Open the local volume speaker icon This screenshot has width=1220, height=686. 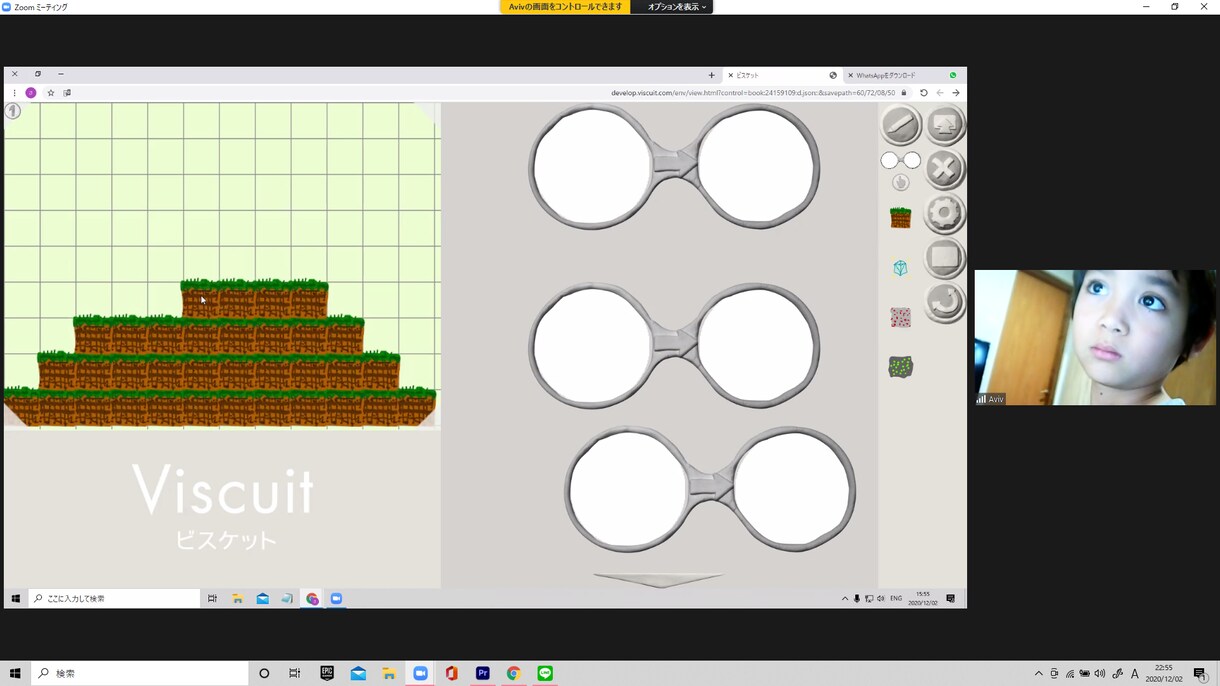[x=1100, y=673]
